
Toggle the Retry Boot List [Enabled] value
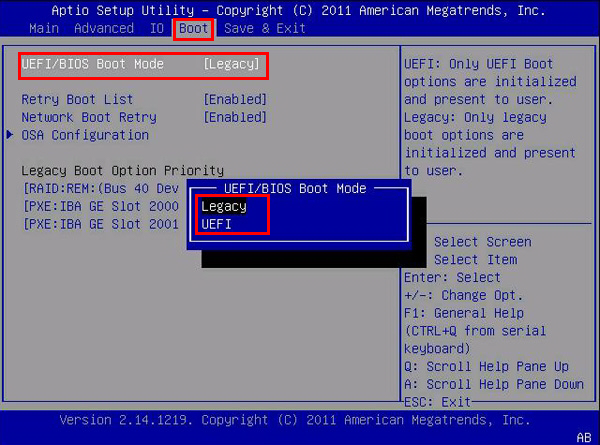(x=235, y=100)
